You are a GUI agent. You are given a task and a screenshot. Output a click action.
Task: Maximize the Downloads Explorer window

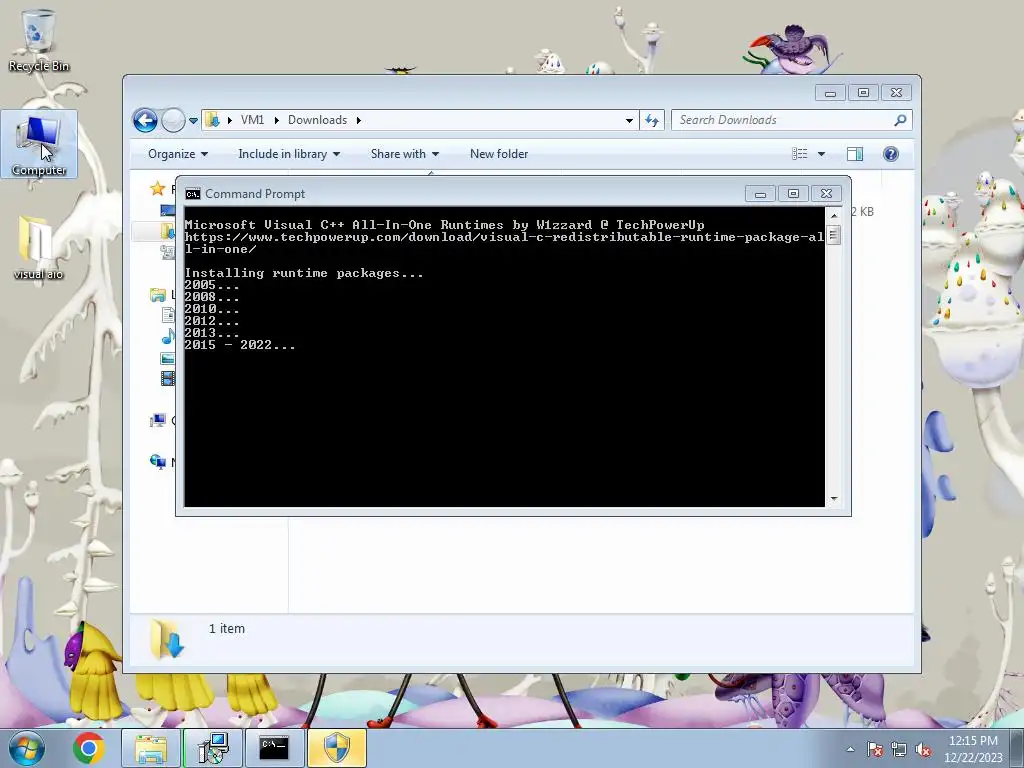pyautogui.click(x=863, y=93)
